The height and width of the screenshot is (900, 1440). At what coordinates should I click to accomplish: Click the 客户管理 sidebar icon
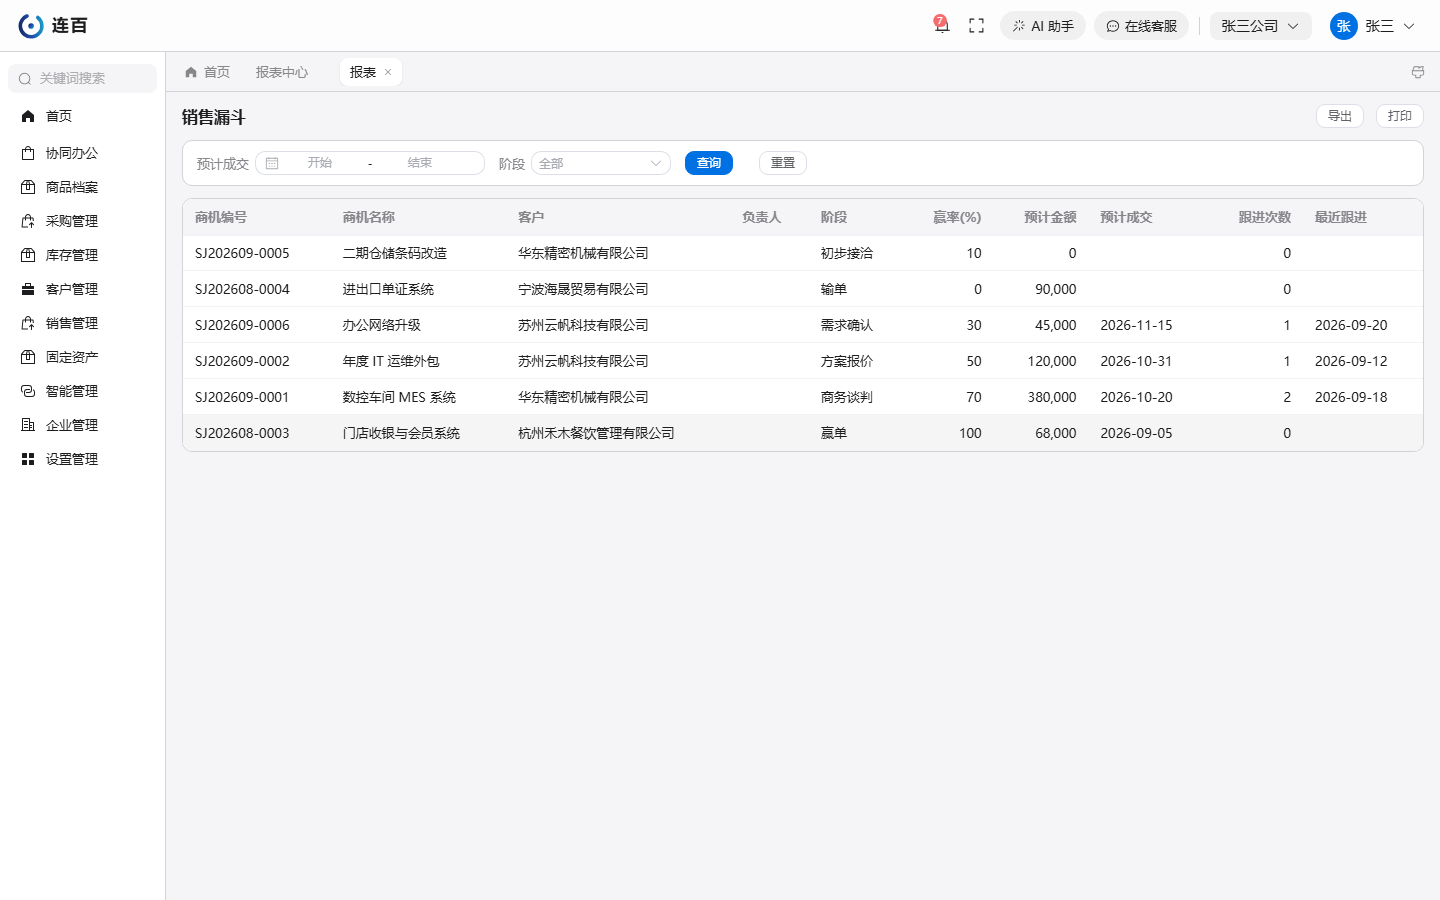(28, 289)
